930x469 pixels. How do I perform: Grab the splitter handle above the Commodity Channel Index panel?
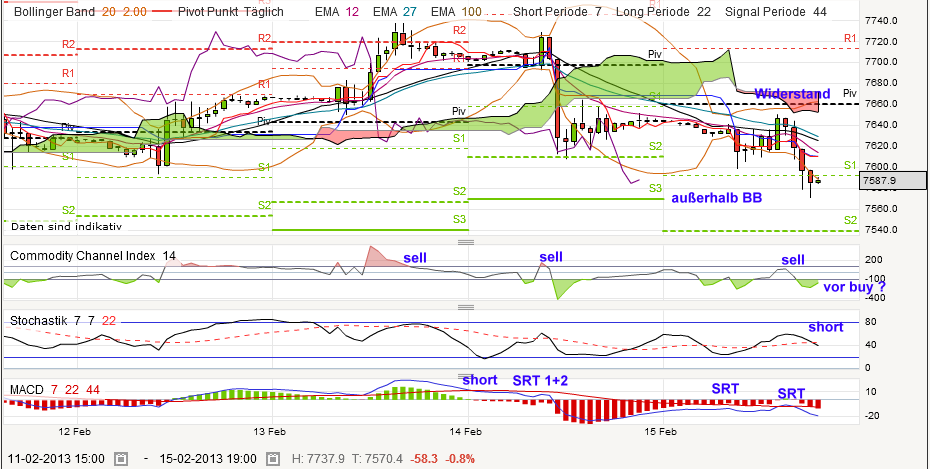[x=466, y=242]
